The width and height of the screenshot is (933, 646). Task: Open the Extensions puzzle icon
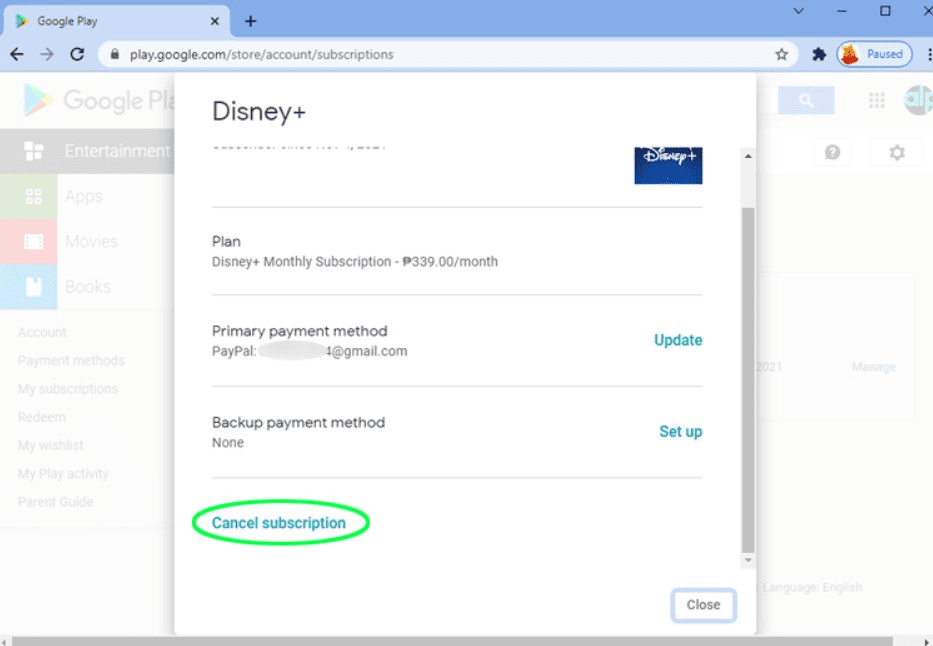coord(819,55)
